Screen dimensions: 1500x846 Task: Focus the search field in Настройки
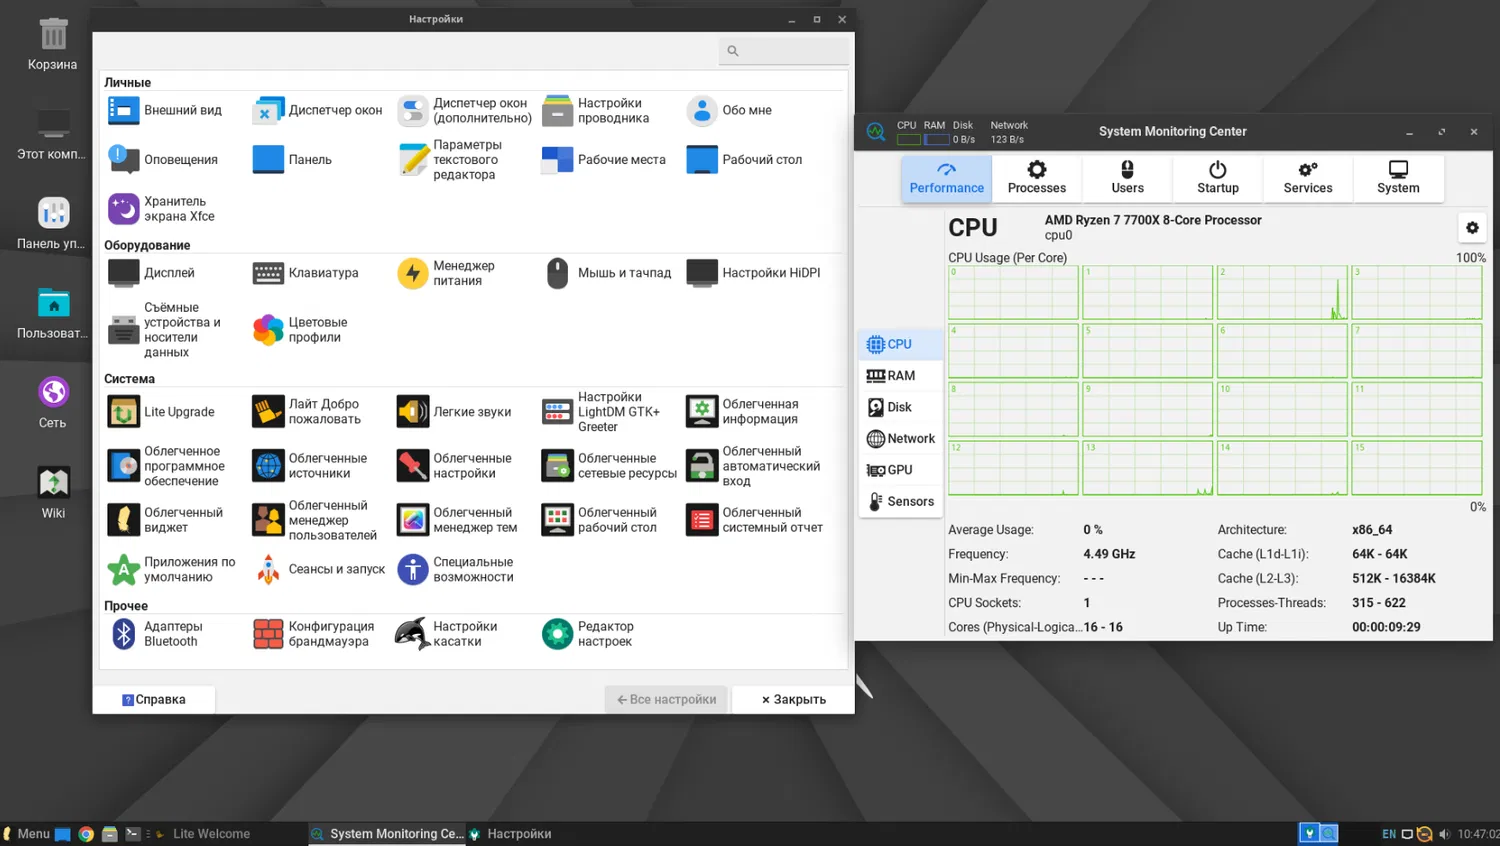click(x=784, y=51)
